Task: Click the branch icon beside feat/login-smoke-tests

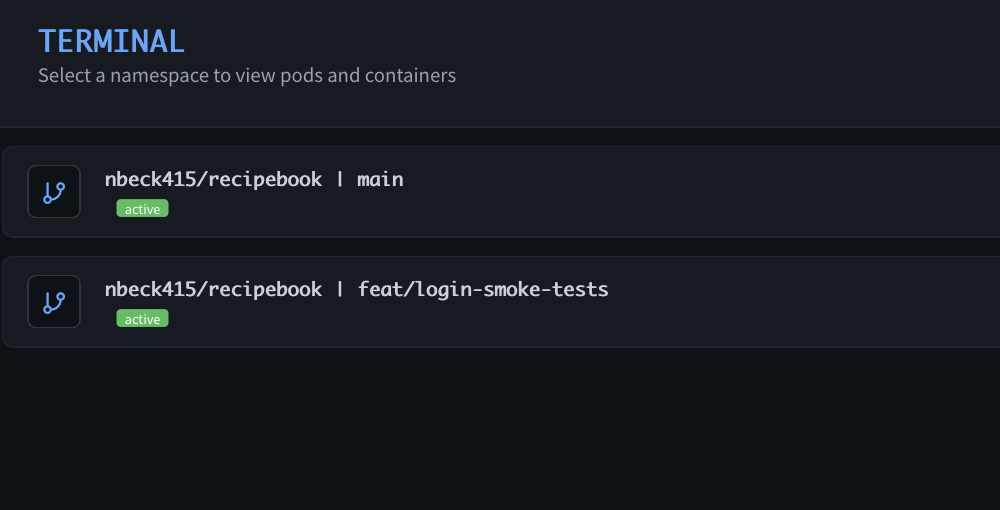Action: [x=54, y=302]
